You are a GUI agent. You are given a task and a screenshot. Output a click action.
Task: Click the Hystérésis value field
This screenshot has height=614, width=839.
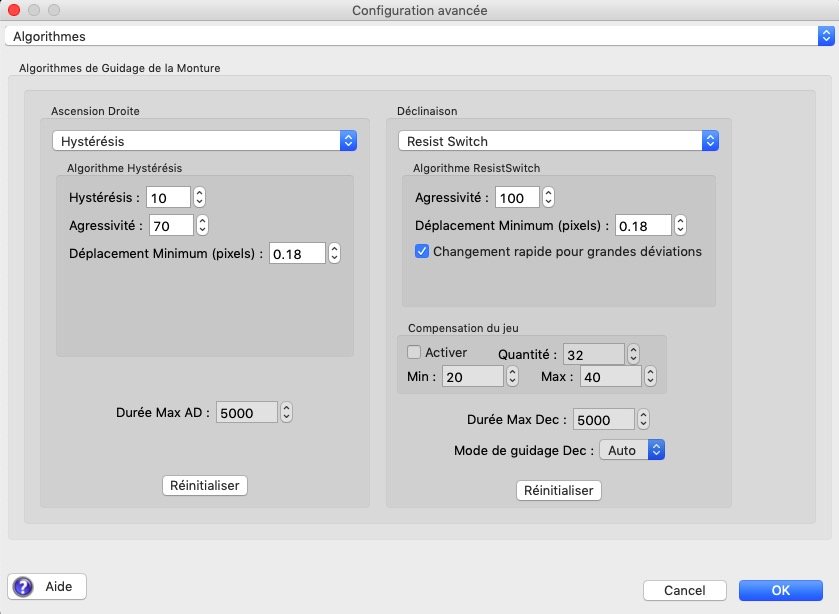click(x=168, y=197)
